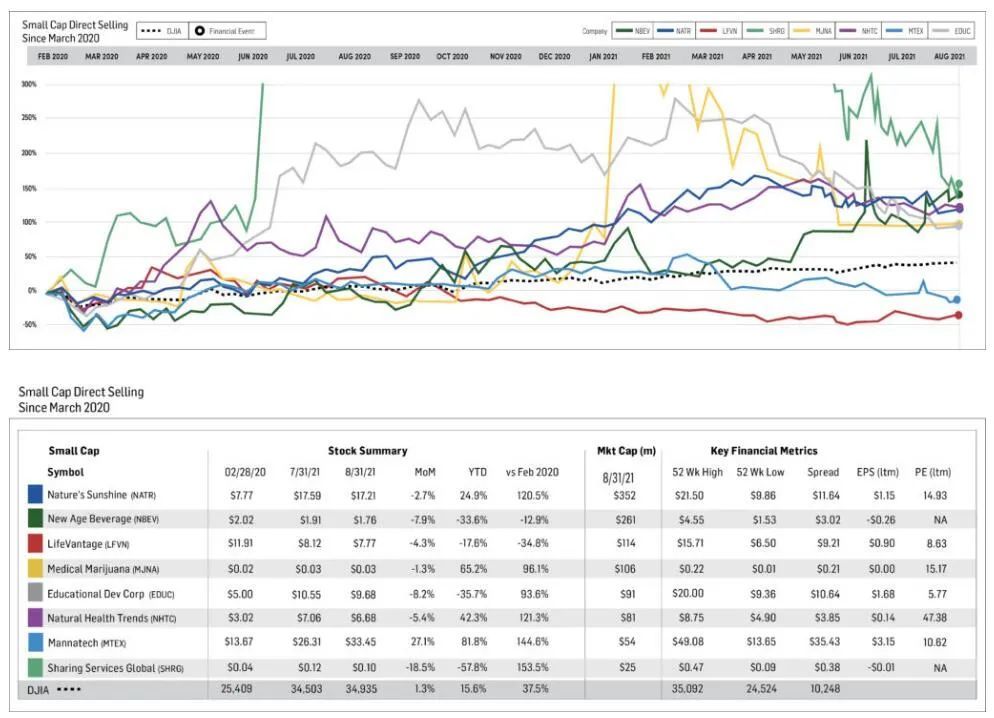994x718 pixels.
Task: Click the gray Educational Dev Corp swatch
Action: [35, 593]
